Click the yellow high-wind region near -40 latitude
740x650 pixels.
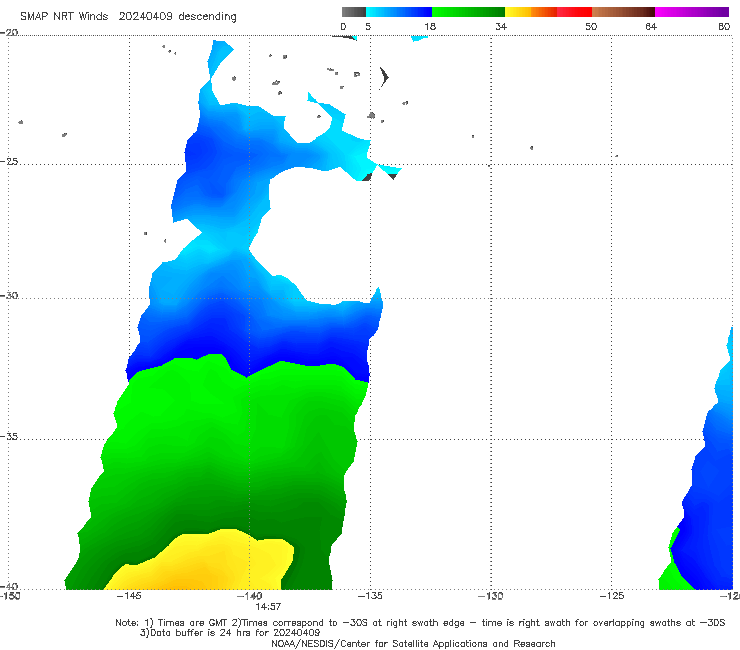coord(203,564)
